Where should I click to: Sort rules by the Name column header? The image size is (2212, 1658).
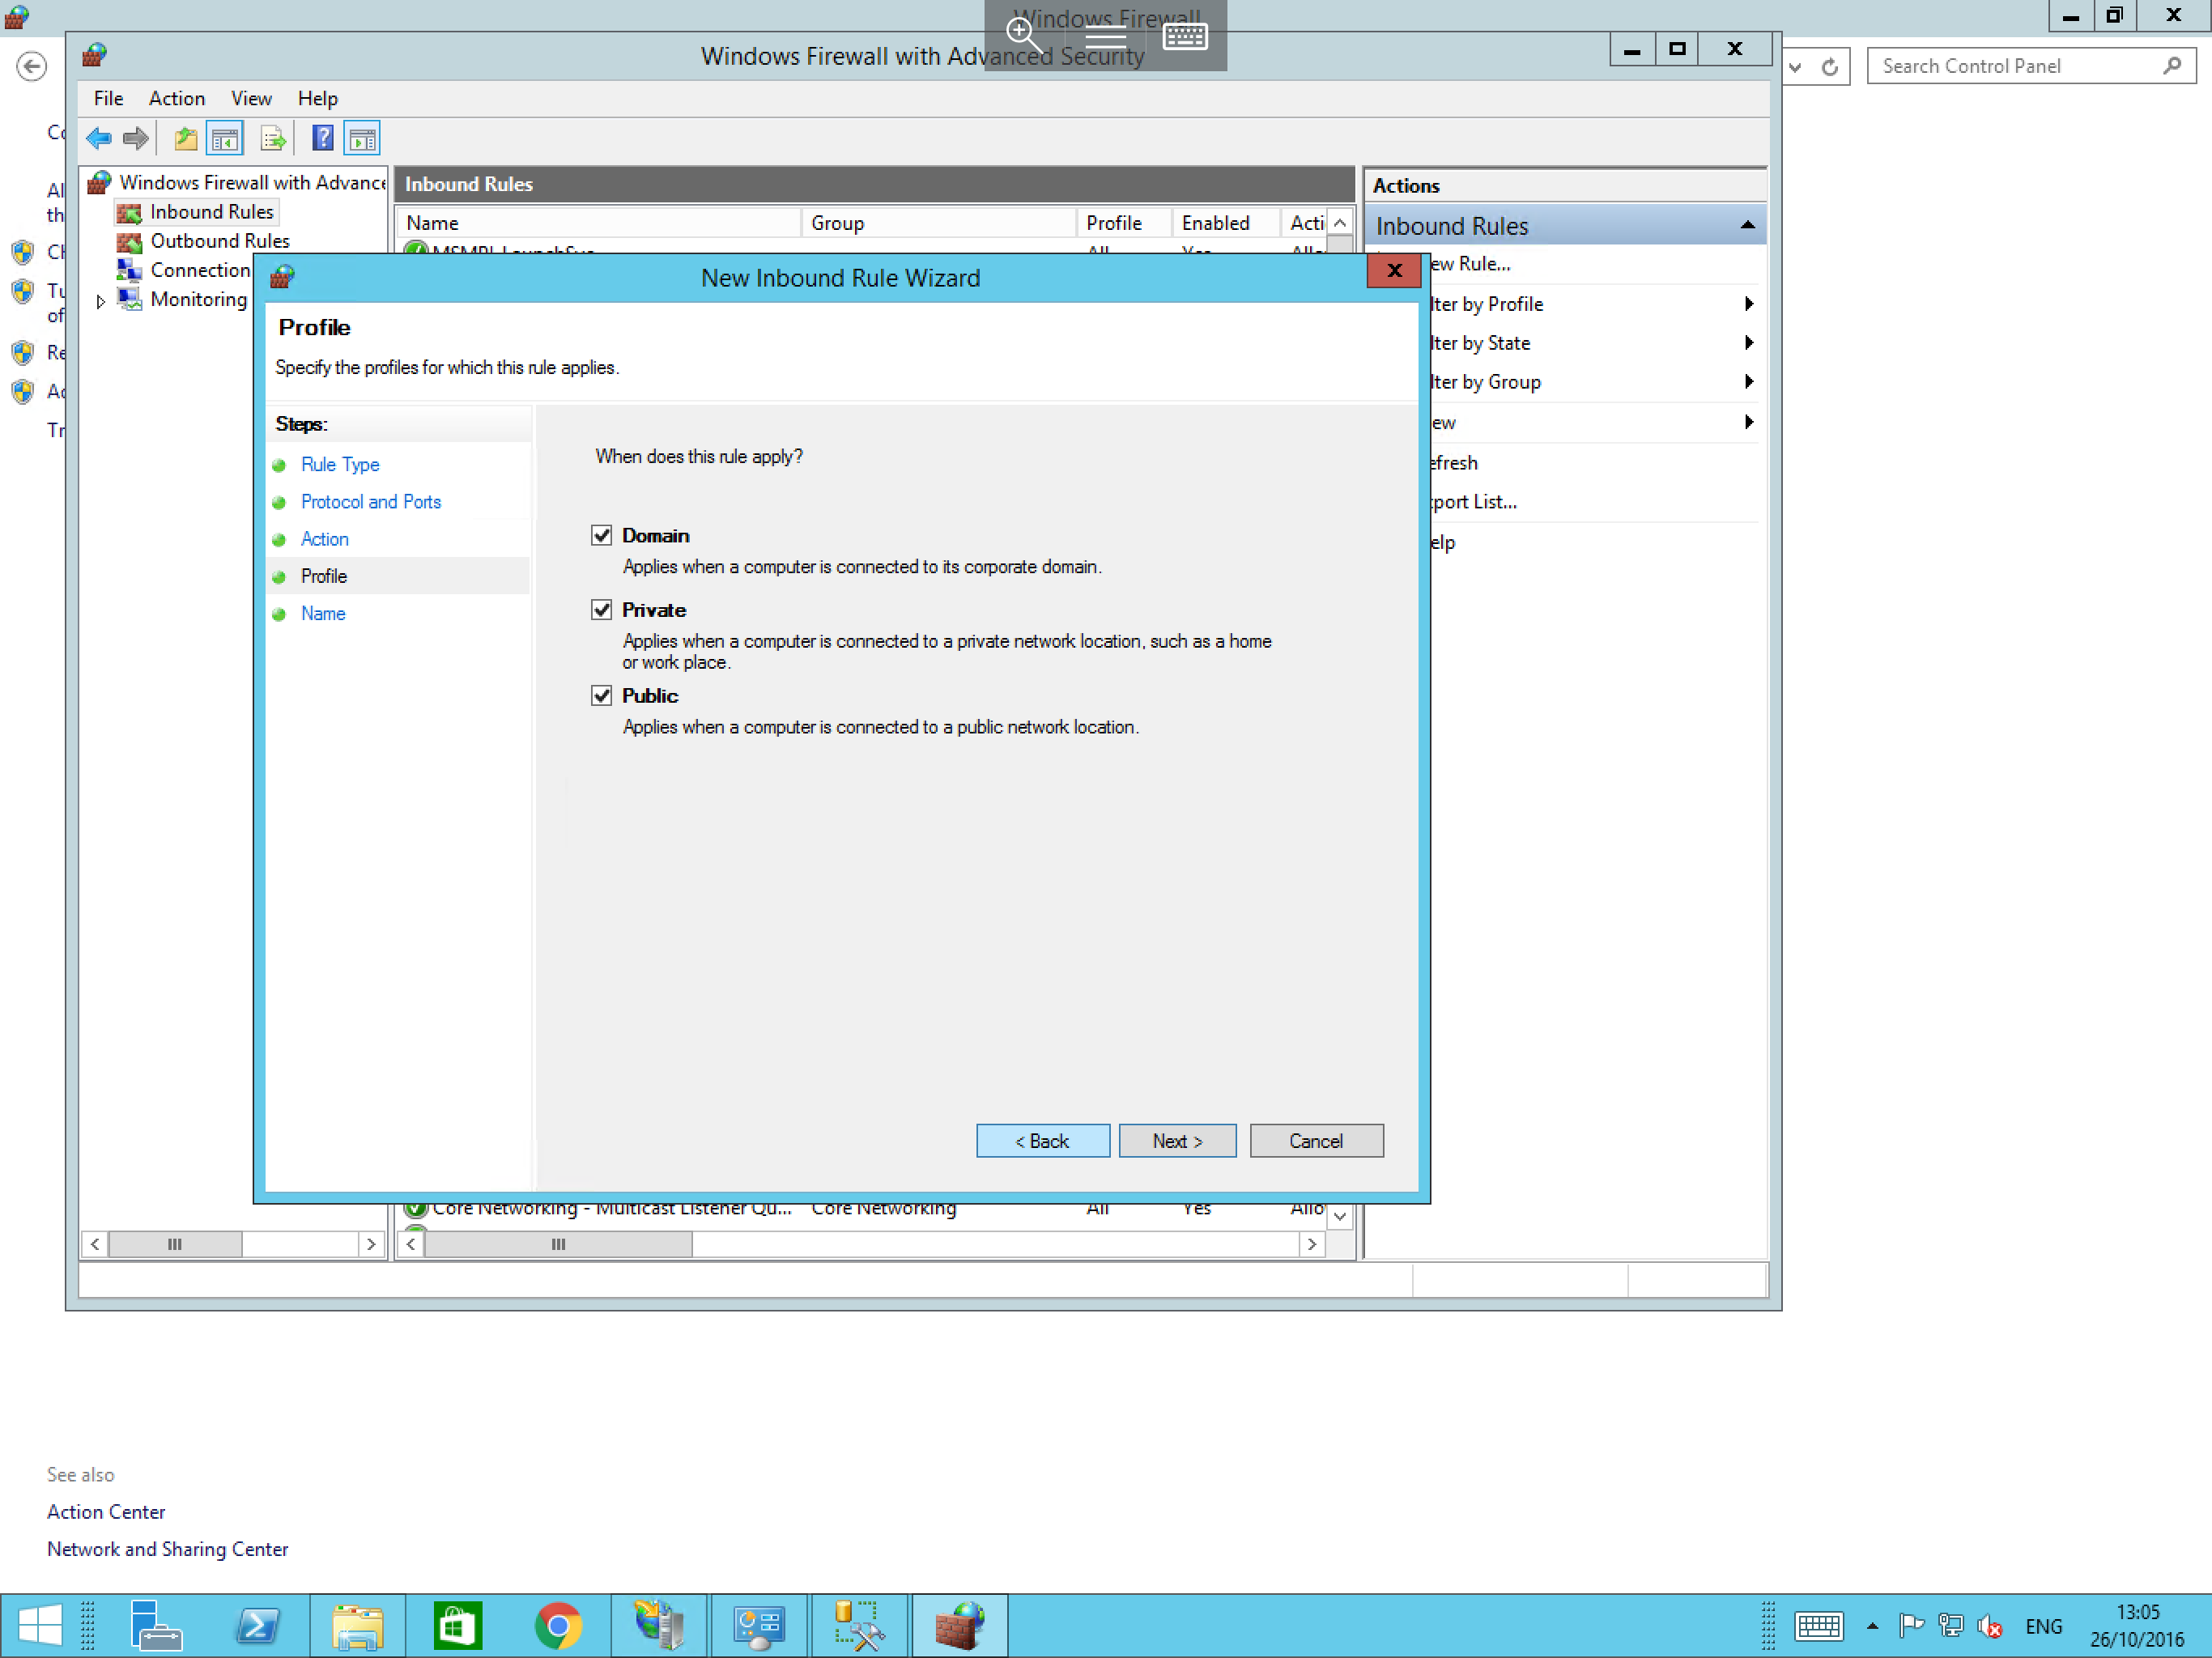pyautogui.click(x=598, y=222)
